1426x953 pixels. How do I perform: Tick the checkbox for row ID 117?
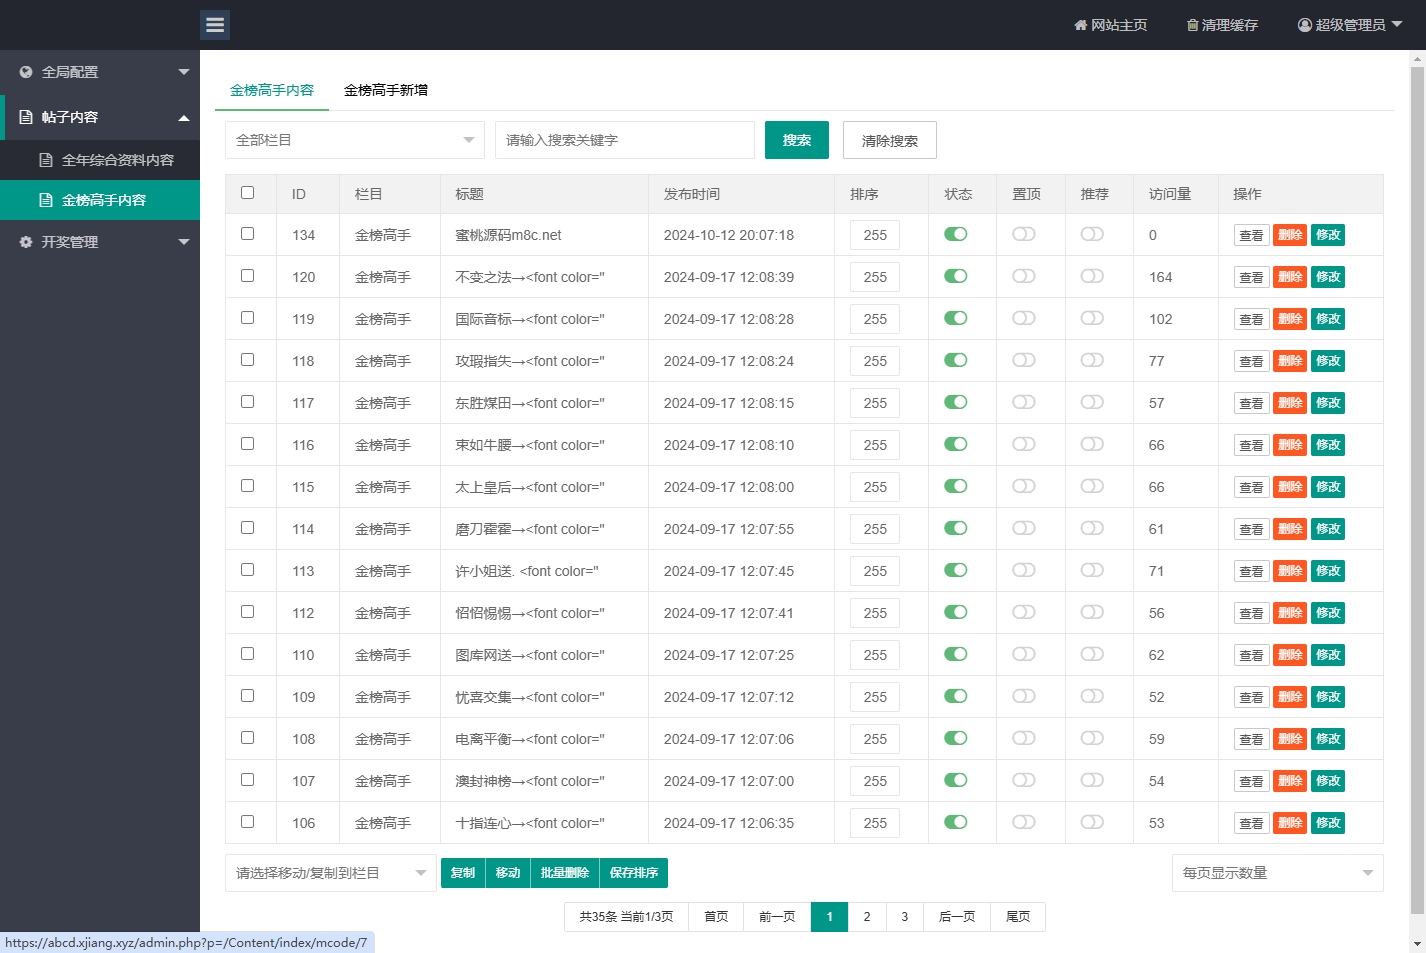point(248,402)
